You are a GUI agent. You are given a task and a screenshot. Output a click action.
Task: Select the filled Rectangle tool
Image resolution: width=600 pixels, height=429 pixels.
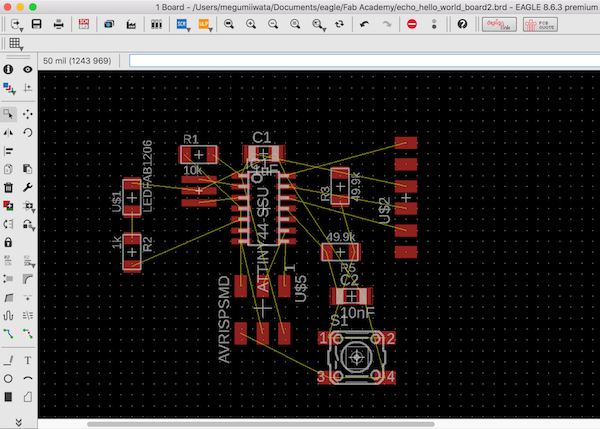[8, 397]
